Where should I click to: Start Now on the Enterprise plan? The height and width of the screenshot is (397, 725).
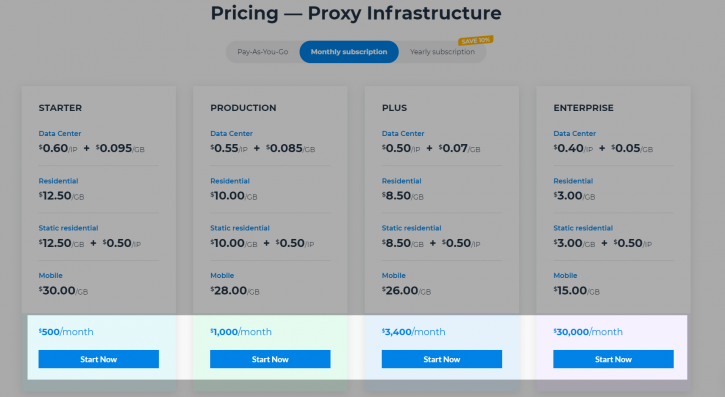tap(613, 359)
